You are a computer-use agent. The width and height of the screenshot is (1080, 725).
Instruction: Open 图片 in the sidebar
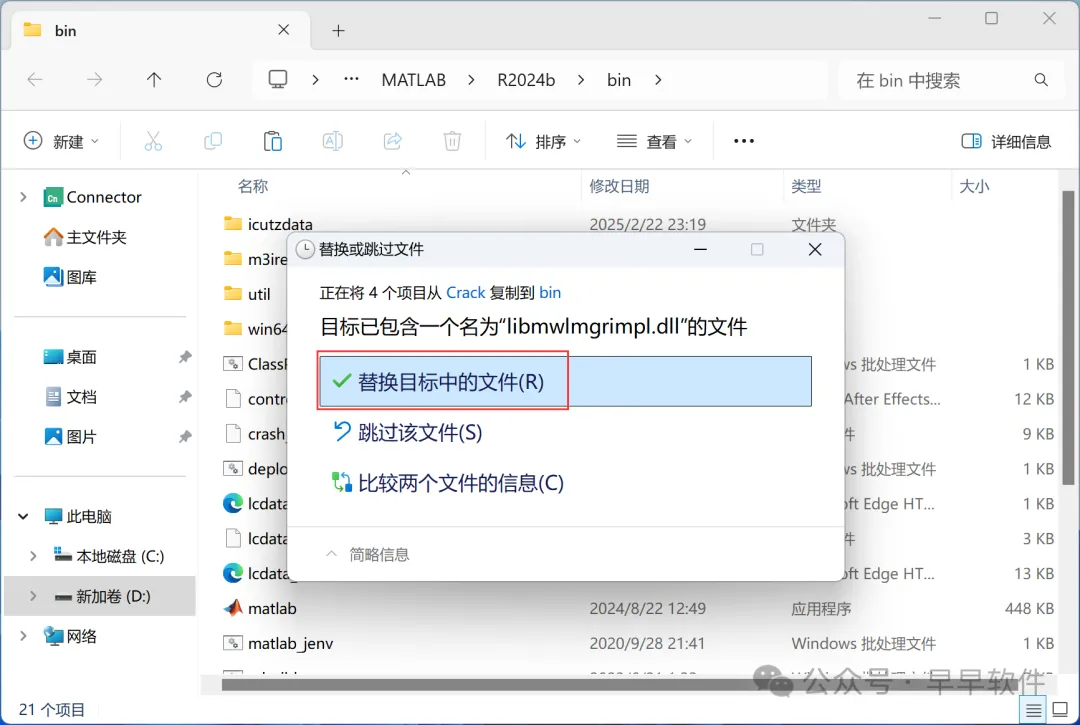[70, 437]
